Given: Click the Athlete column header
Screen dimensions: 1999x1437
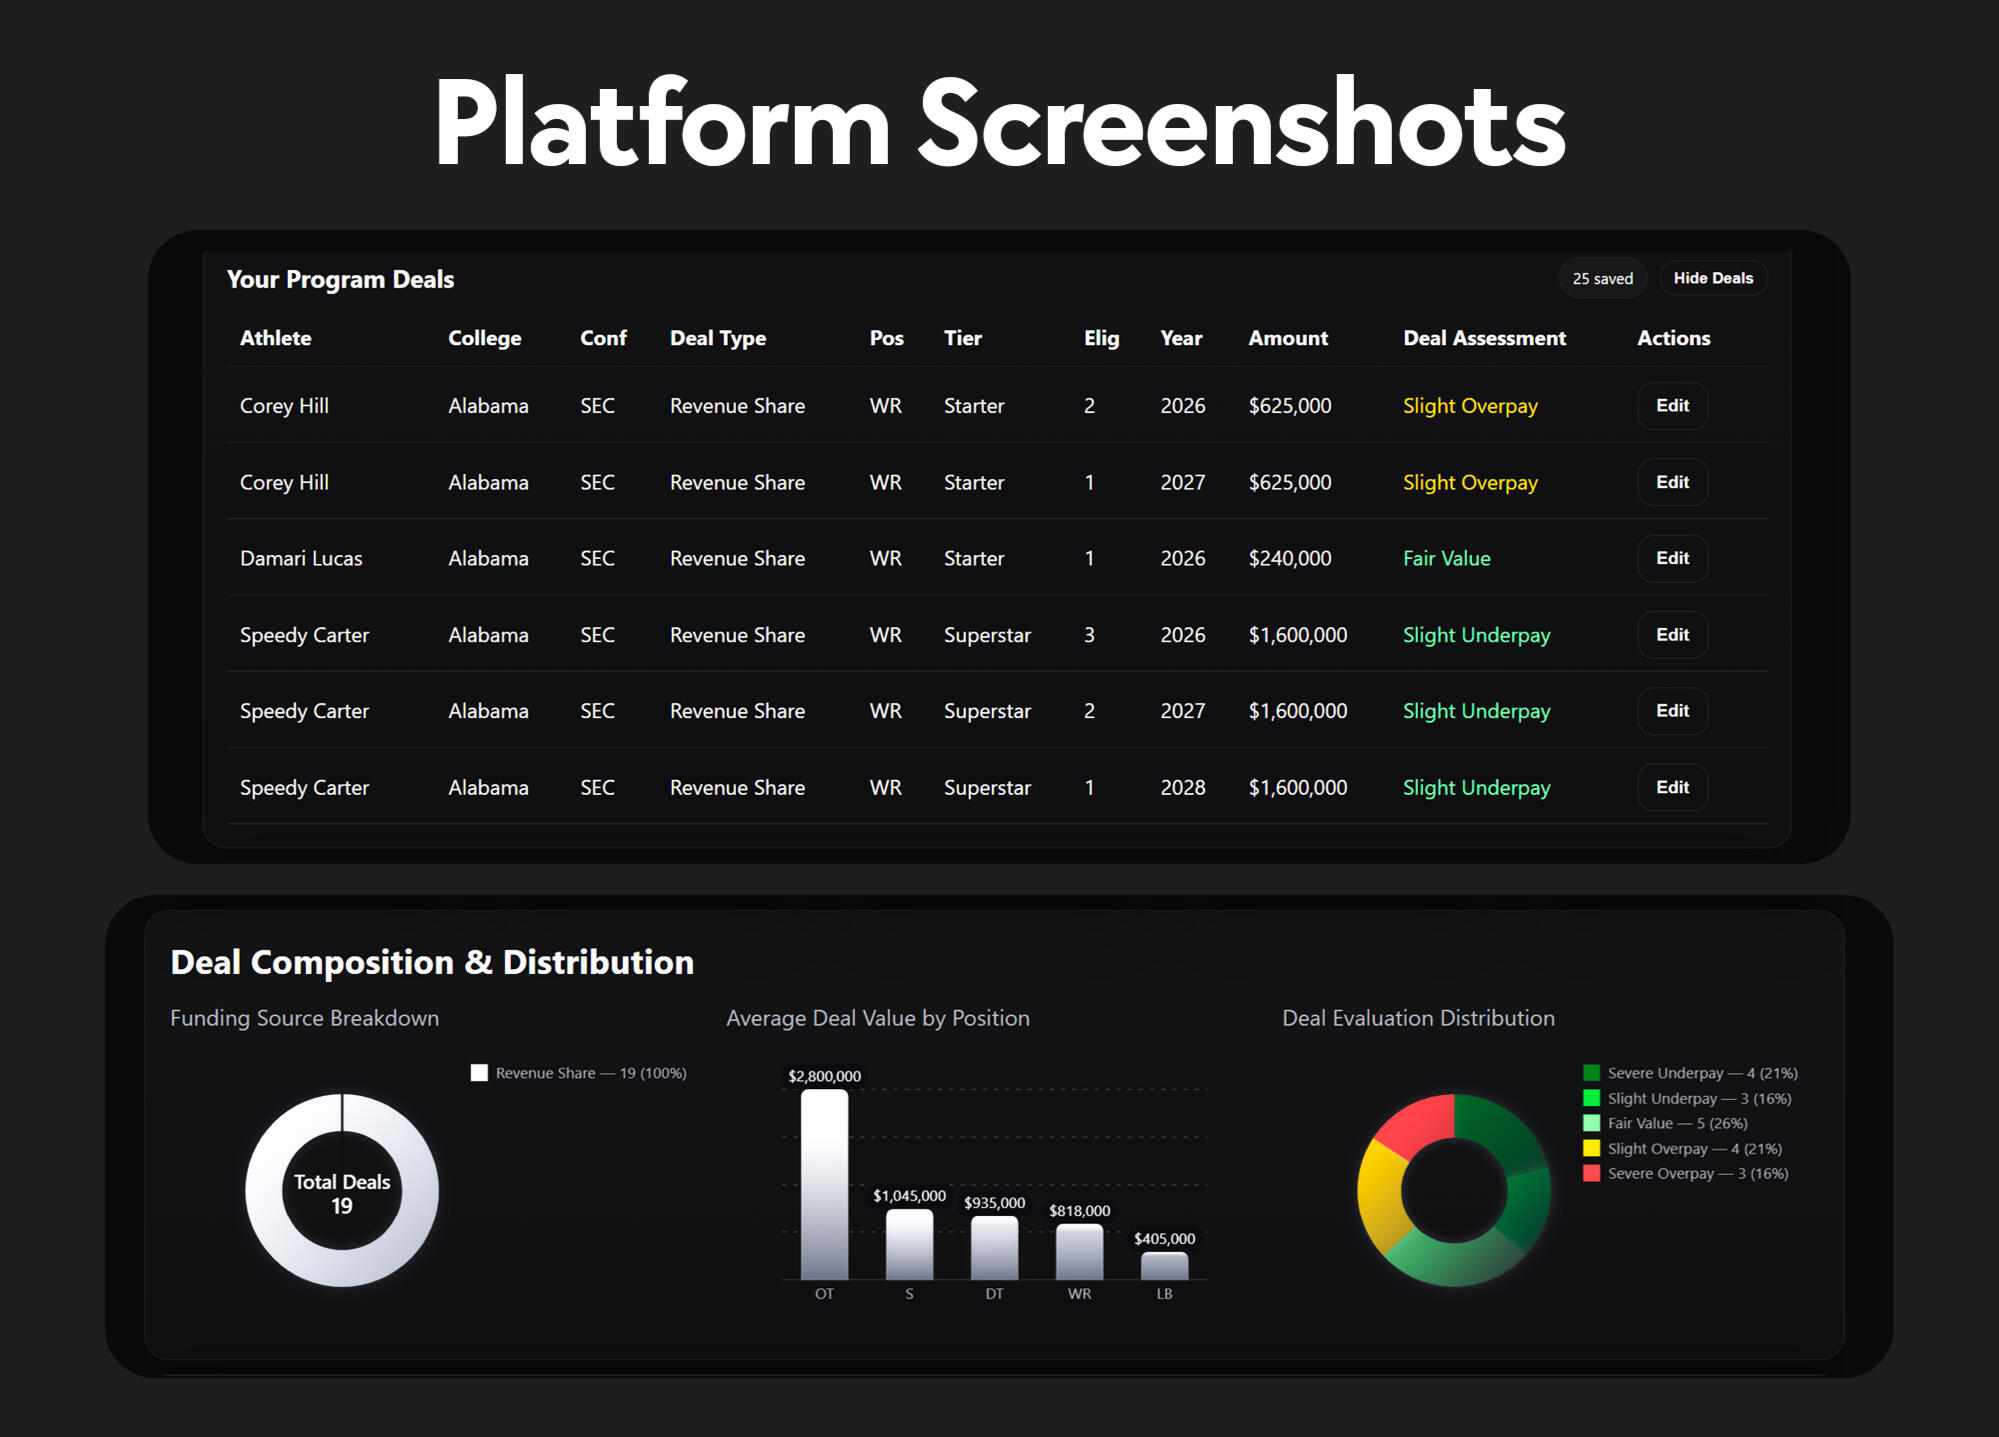Looking at the screenshot, I should tap(275, 338).
